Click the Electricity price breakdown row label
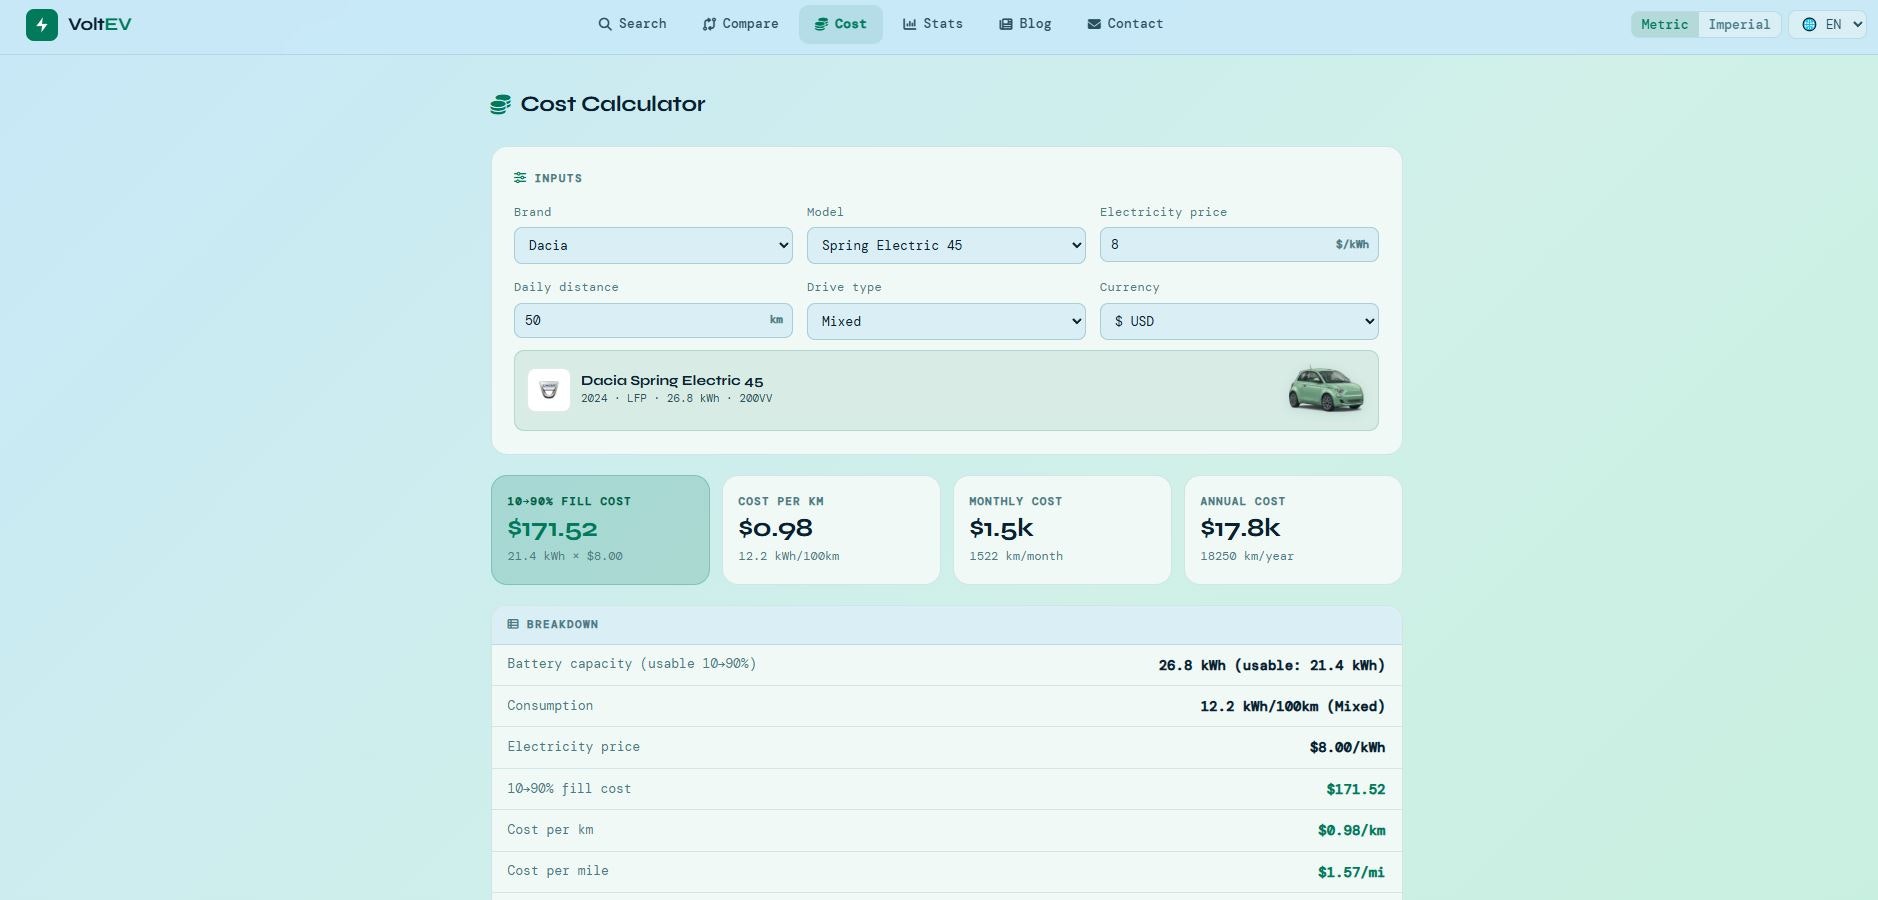 pos(573,747)
